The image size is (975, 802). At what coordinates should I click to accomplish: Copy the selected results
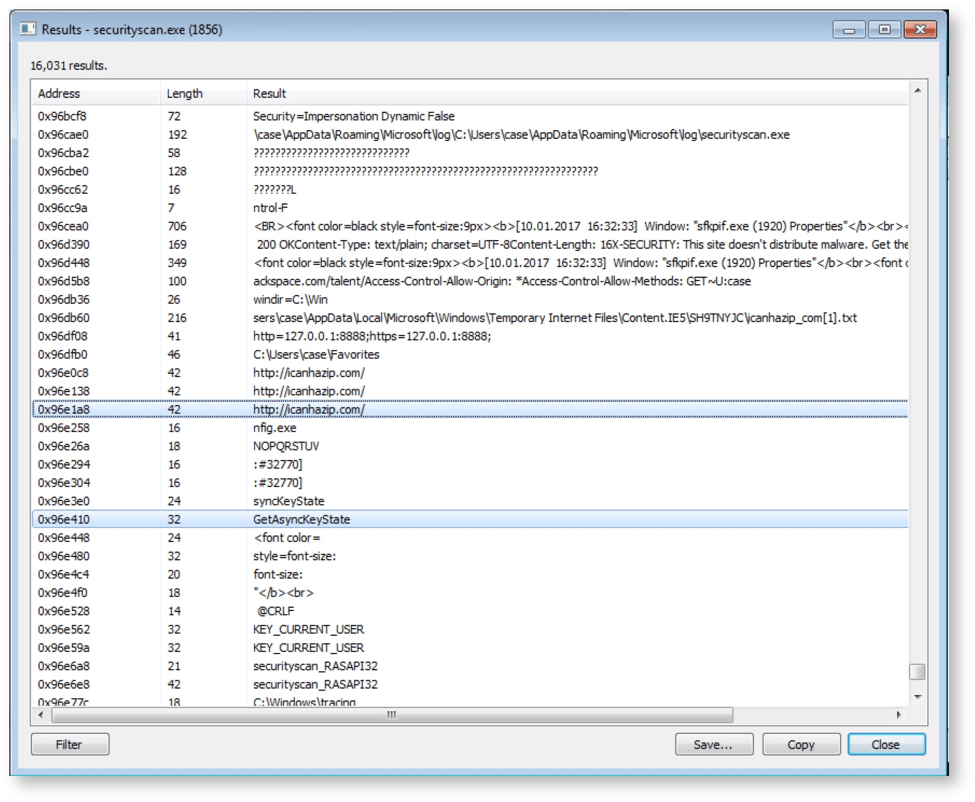pos(801,744)
